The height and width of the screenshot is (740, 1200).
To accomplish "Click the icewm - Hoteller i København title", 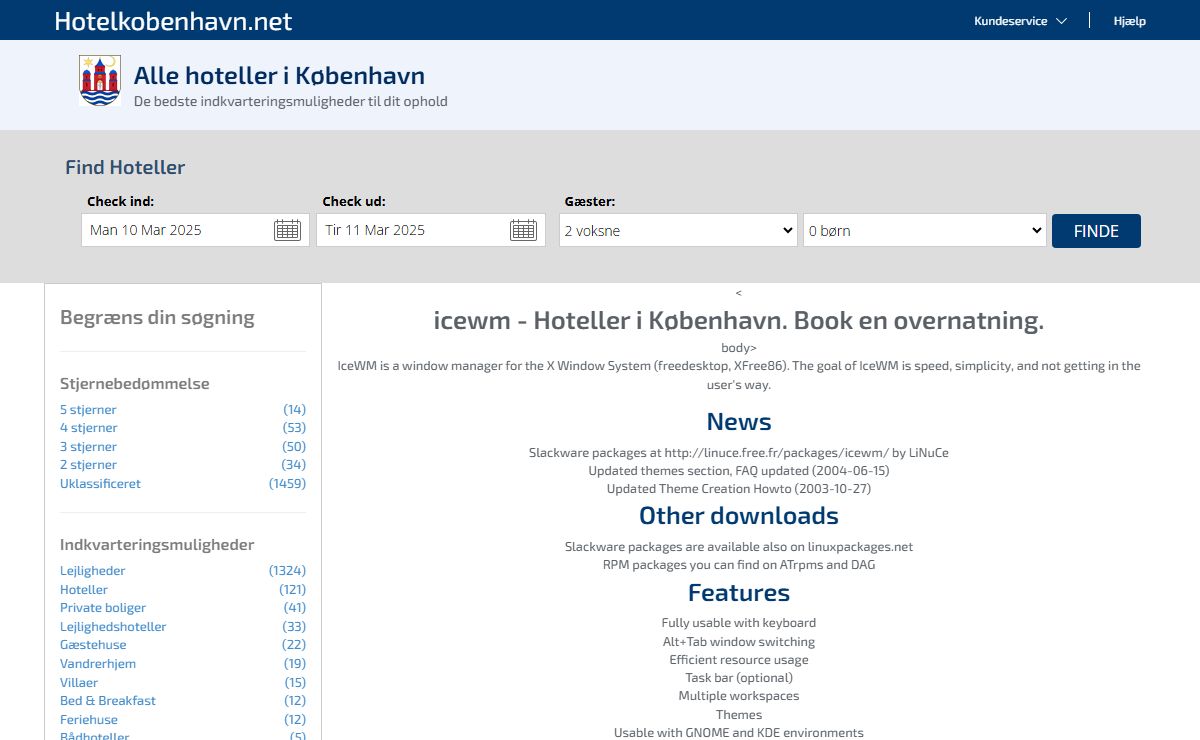I will 739,321.
